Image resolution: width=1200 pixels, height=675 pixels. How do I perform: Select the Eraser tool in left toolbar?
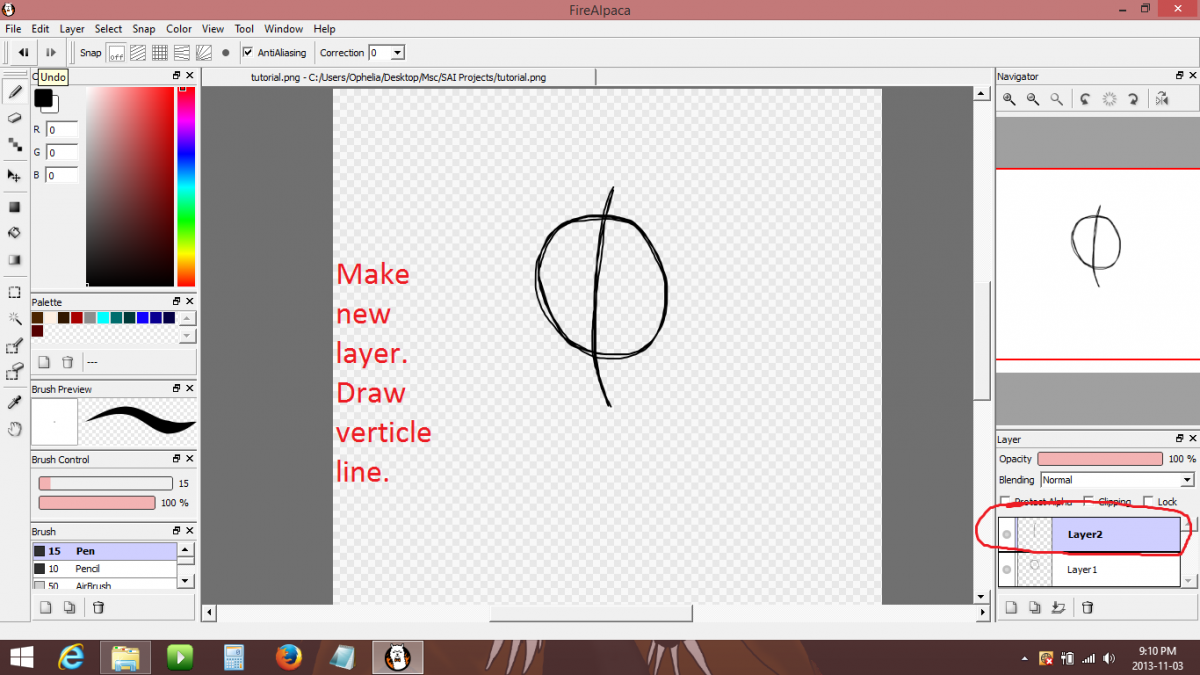pyautogui.click(x=15, y=118)
